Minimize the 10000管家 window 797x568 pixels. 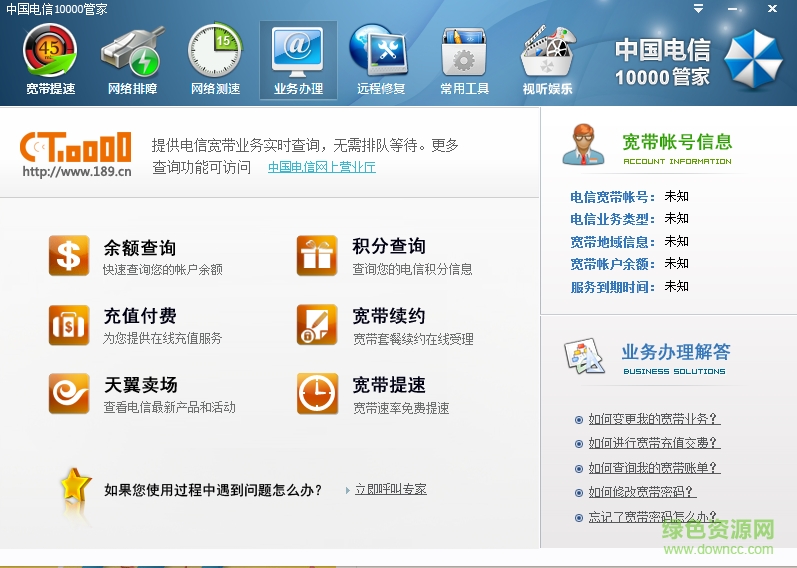pyautogui.click(x=732, y=9)
